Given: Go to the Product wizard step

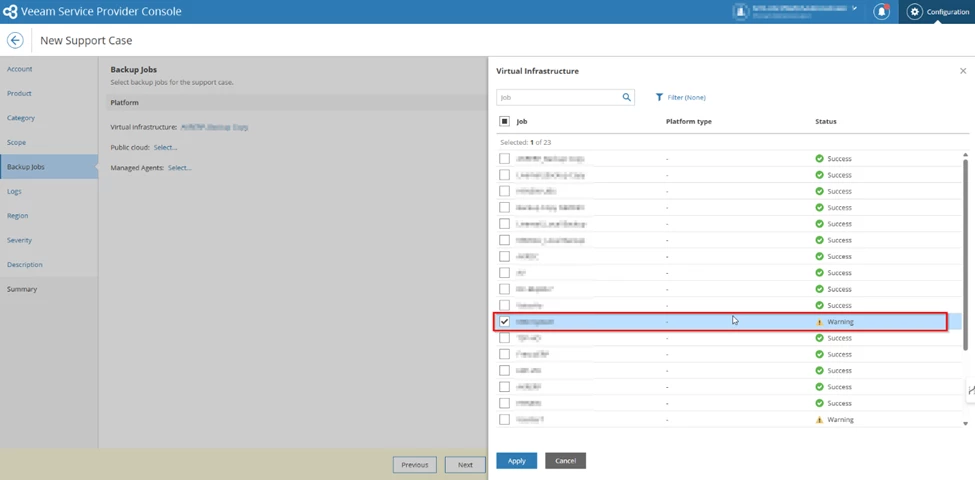Looking at the screenshot, I should coord(19,93).
